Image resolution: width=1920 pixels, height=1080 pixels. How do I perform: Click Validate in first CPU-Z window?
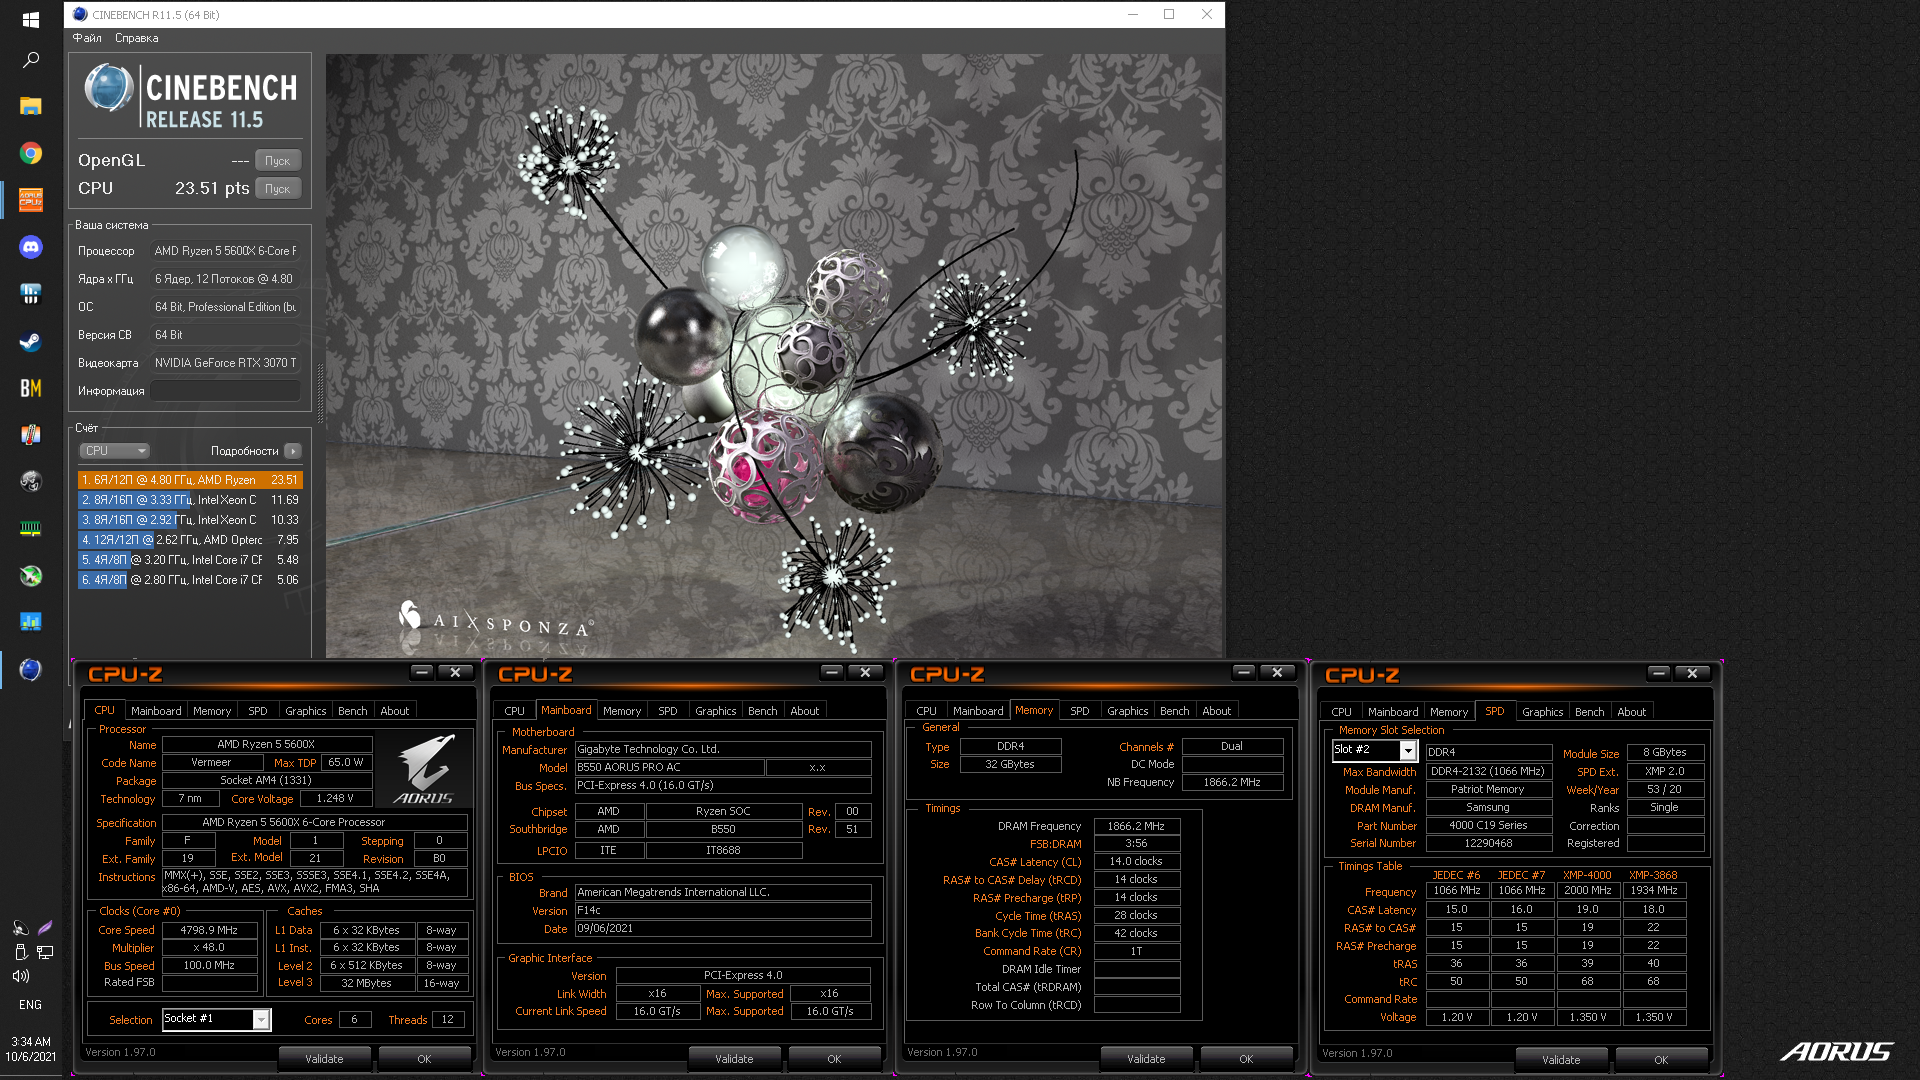tap(324, 1059)
